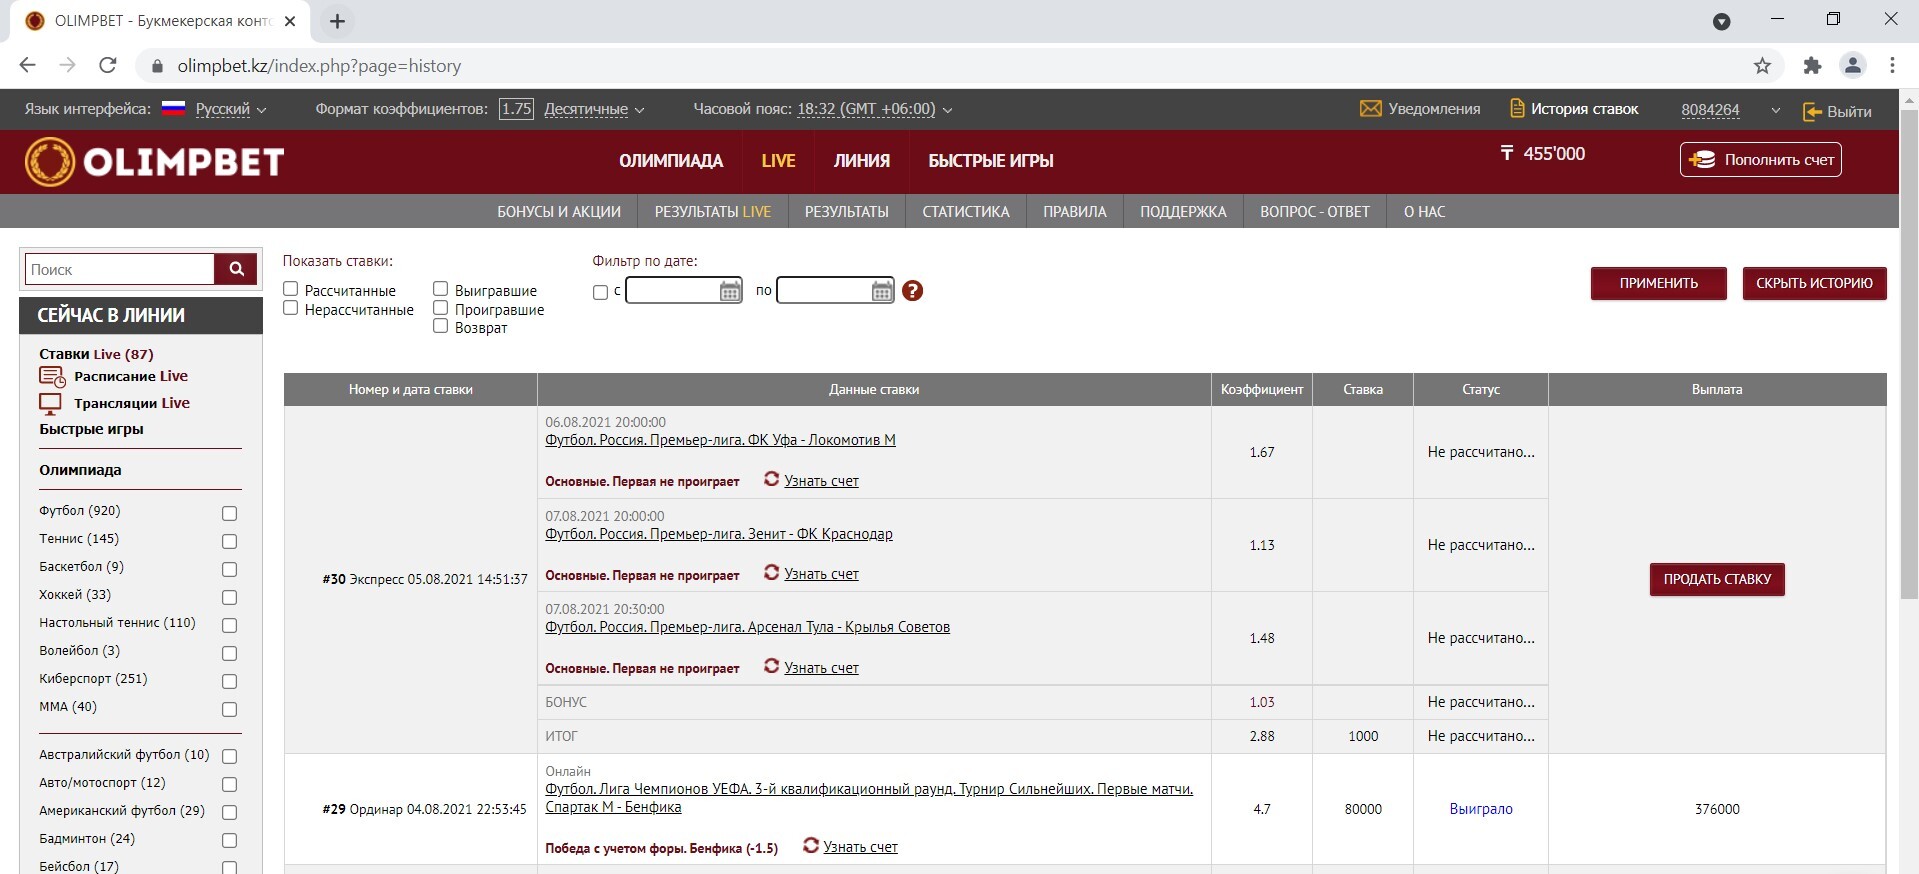Screen dimensions: 1919x874
Task: Bookmark this page with star icon
Action: click(1762, 66)
